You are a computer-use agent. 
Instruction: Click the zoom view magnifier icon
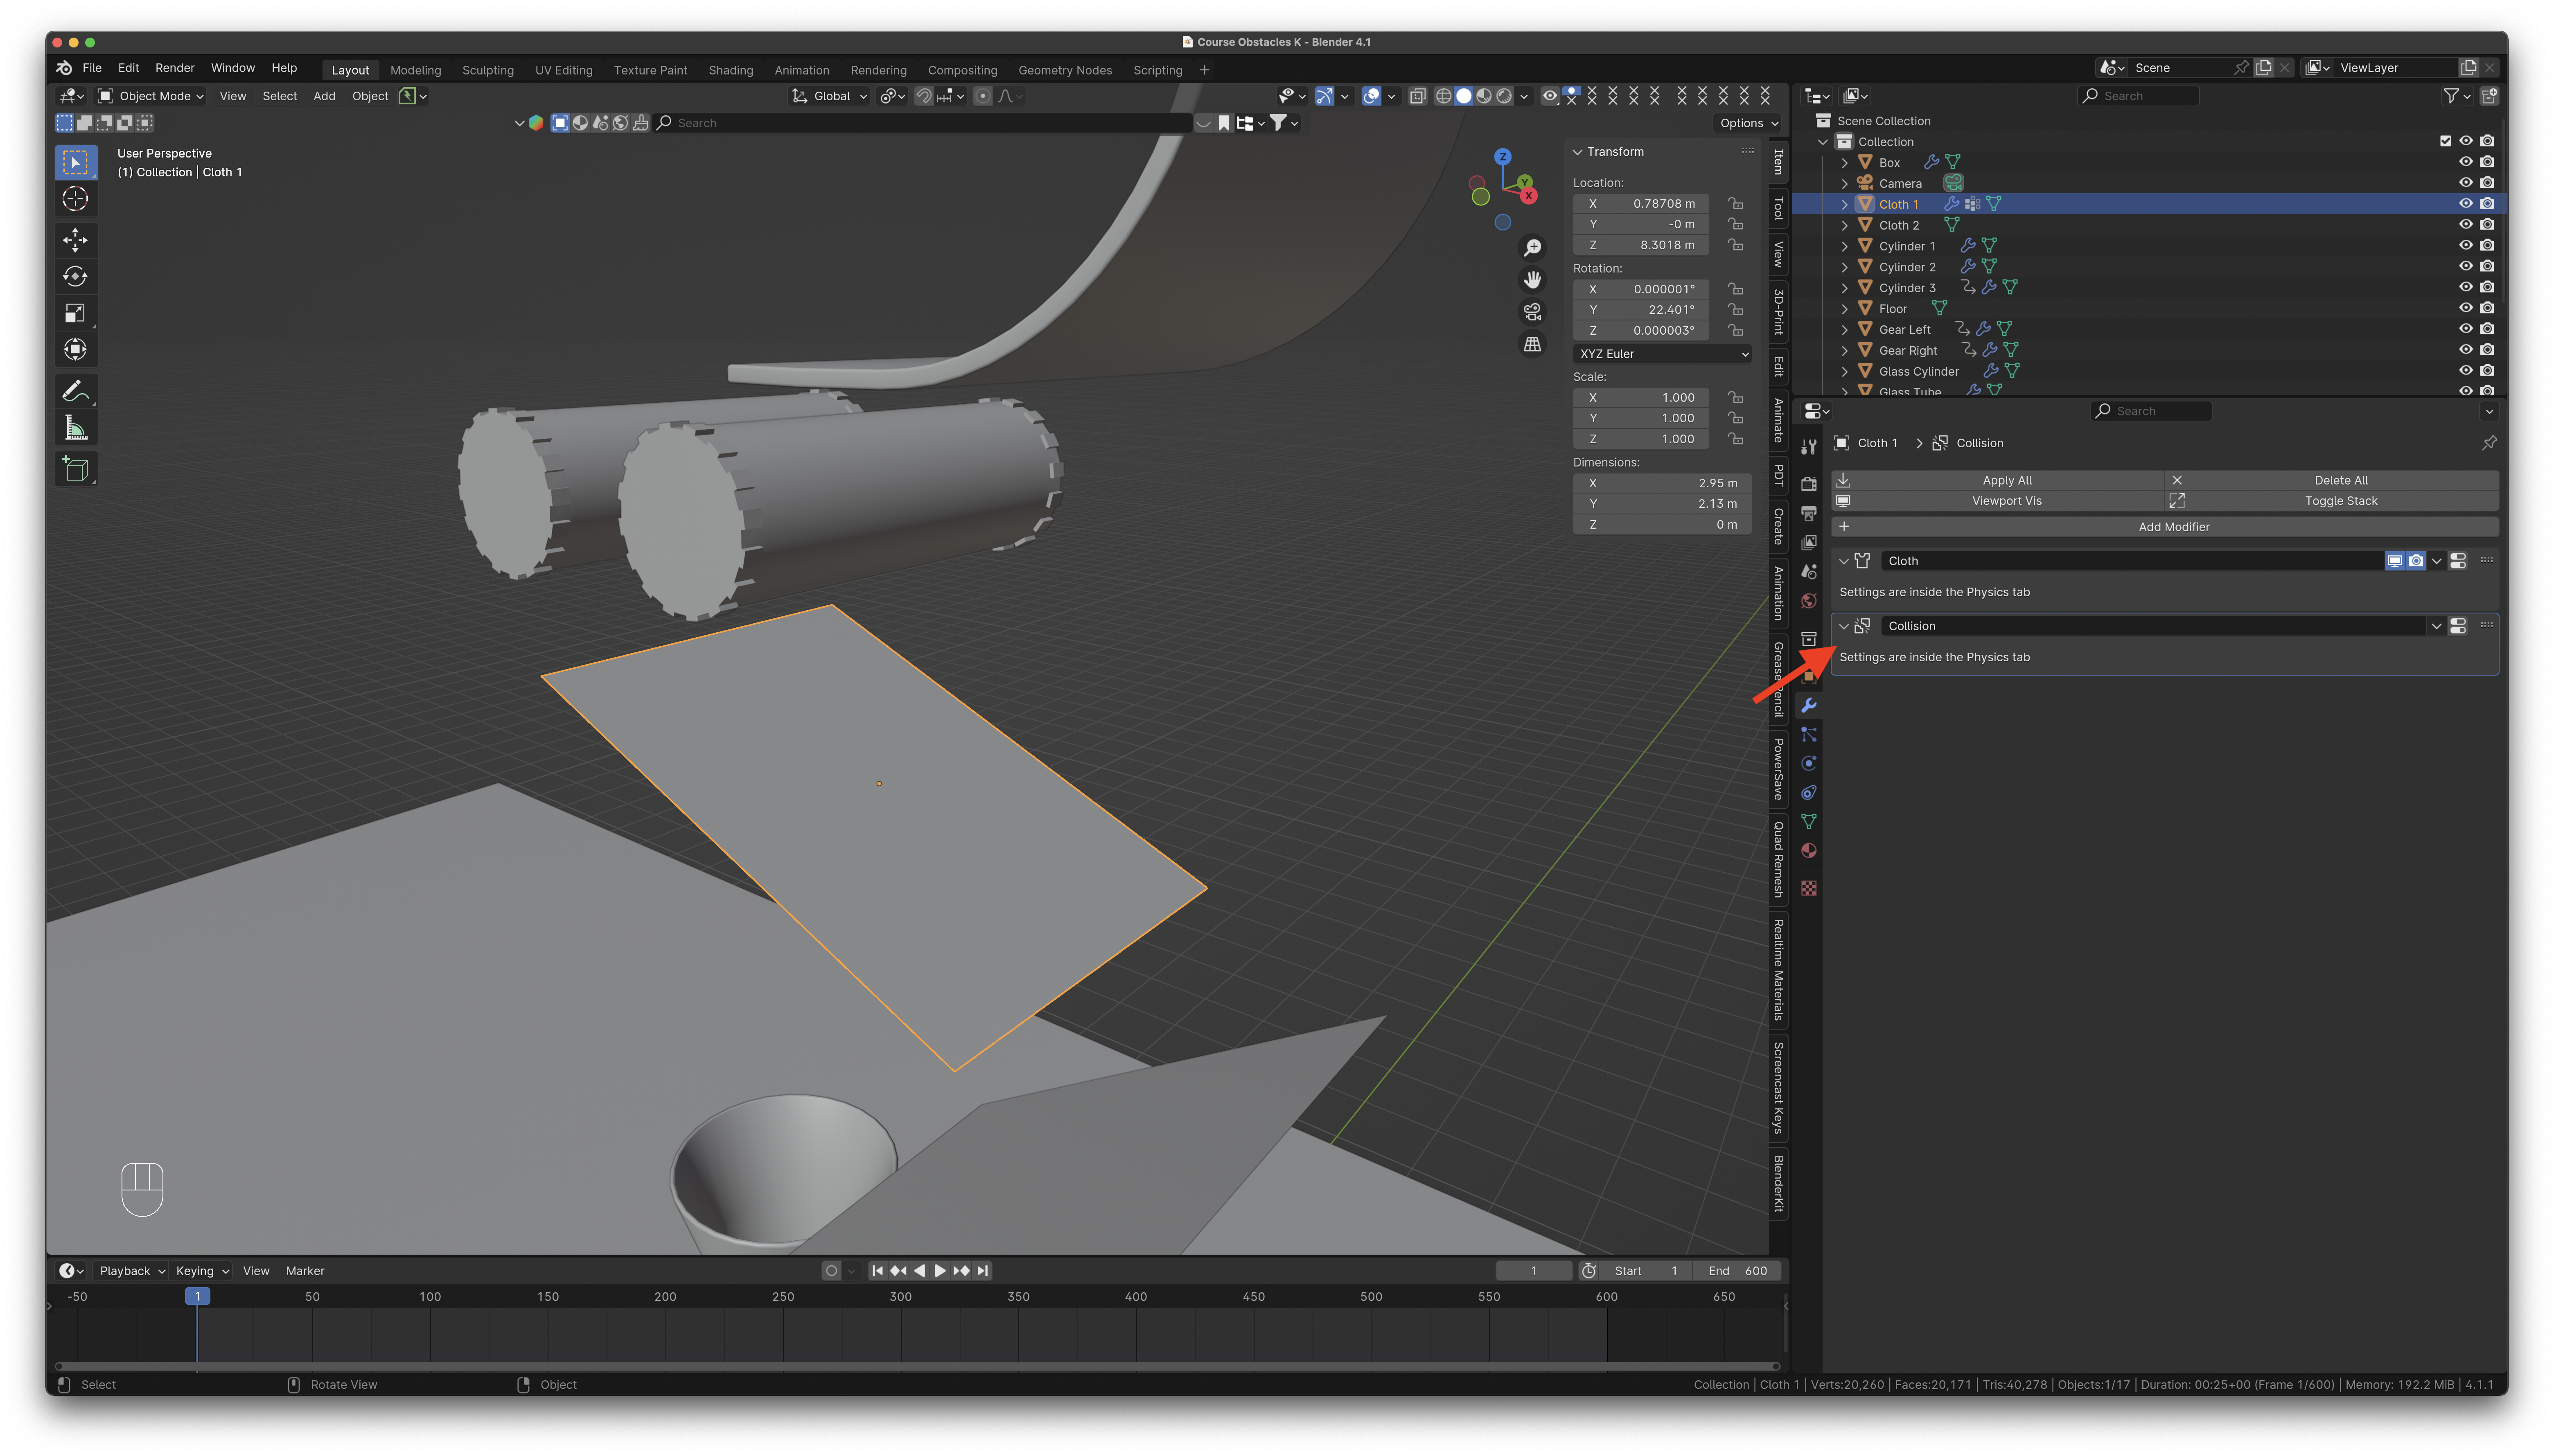pyautogui.click(x=1532, y=248)
